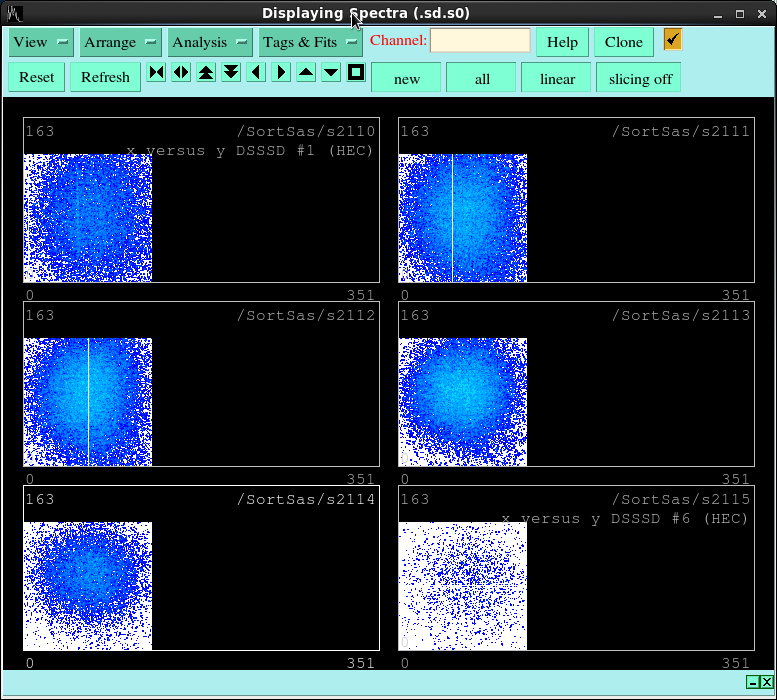The height and width of the screenshot is (700, 777).
Task: Click the square full-view toolbar icon
Action: (x=356, y=72)
